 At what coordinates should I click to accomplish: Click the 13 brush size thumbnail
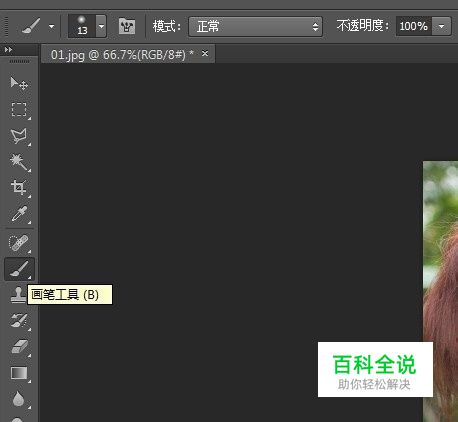pos(82,26)
